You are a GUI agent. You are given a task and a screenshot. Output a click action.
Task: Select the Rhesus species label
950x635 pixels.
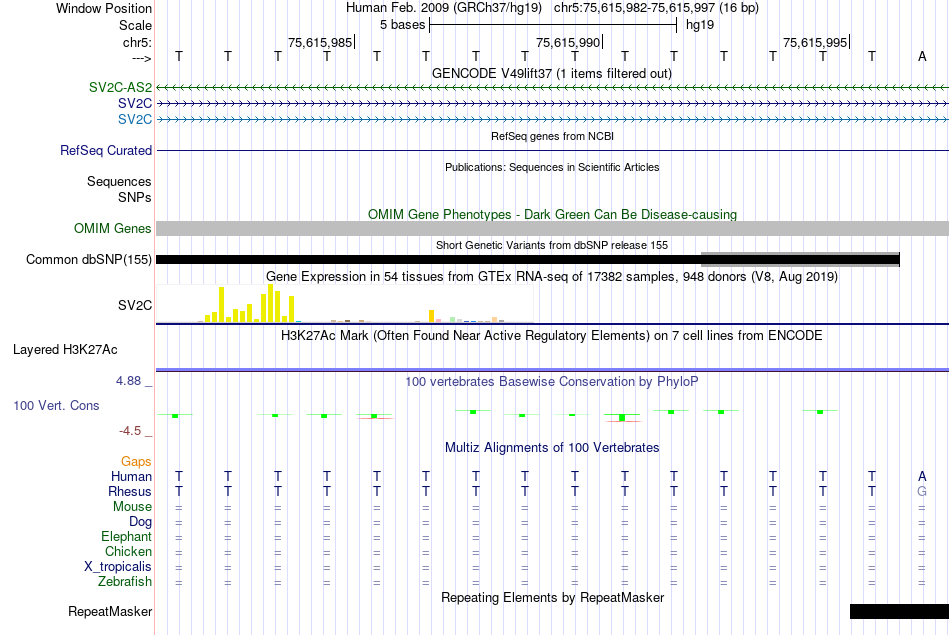tap(130, 491)
